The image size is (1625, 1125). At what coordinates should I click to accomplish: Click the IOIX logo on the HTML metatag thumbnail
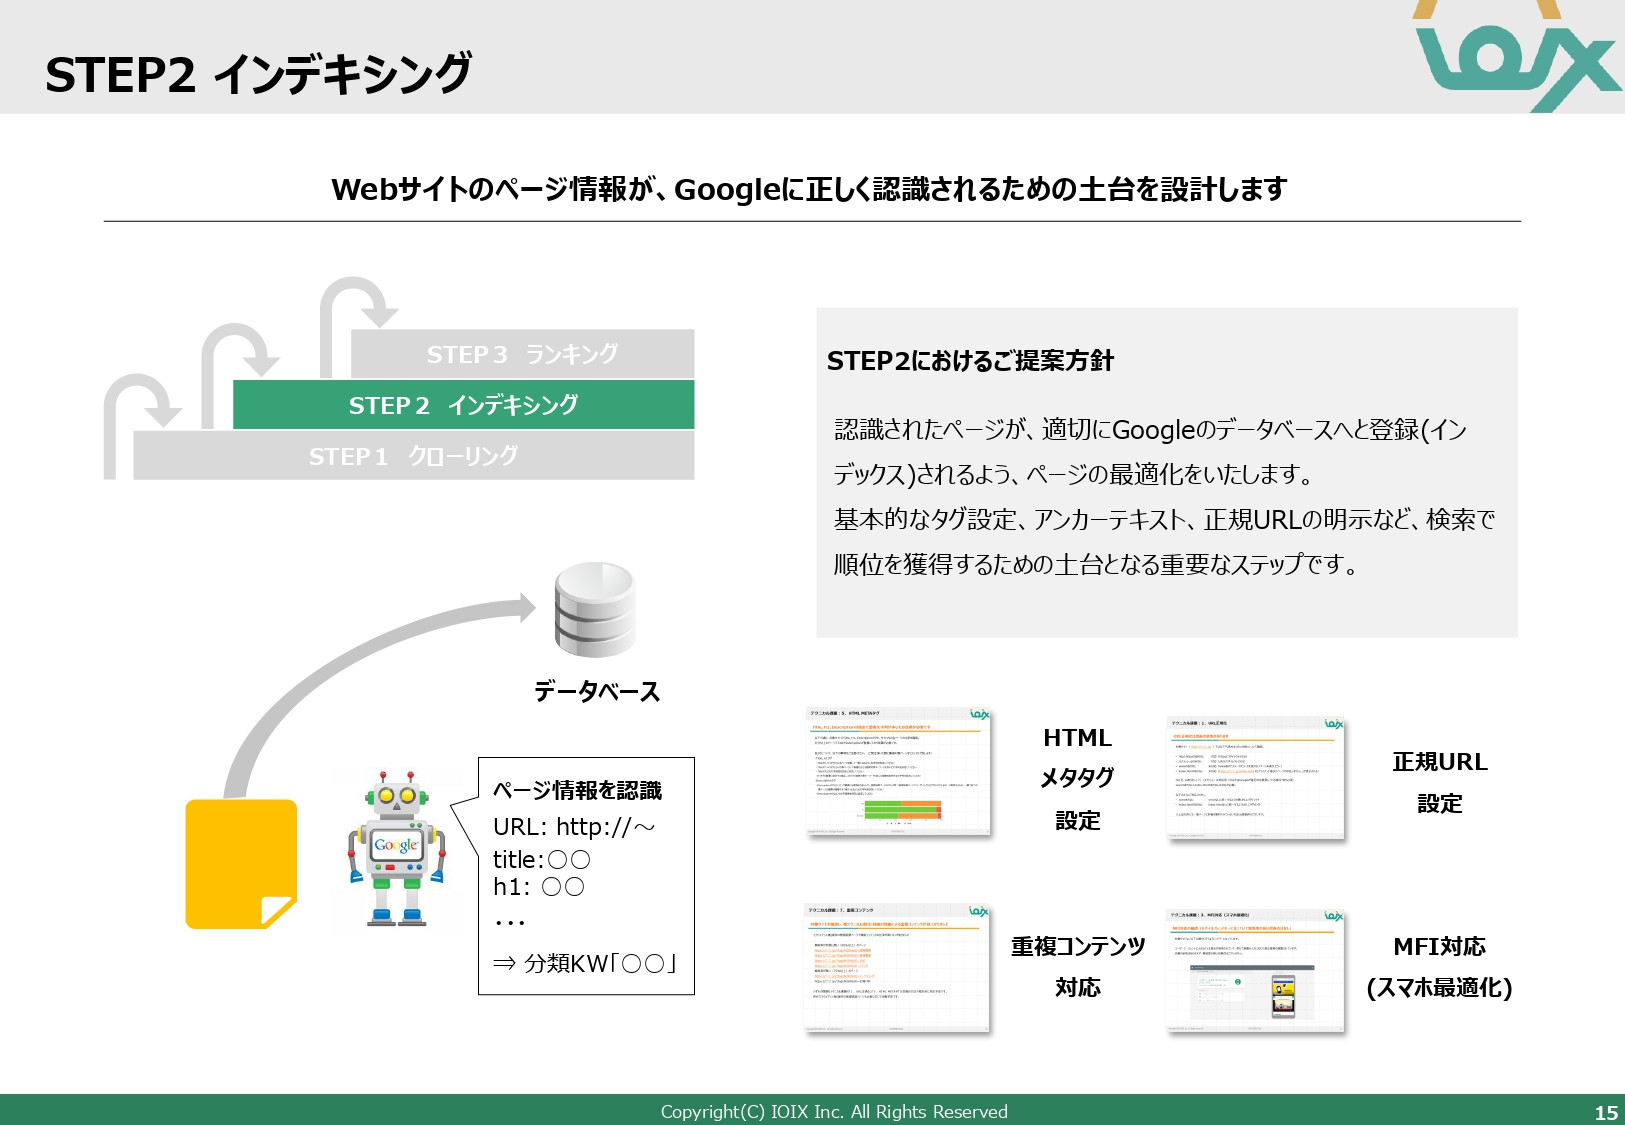click(978, 713)
